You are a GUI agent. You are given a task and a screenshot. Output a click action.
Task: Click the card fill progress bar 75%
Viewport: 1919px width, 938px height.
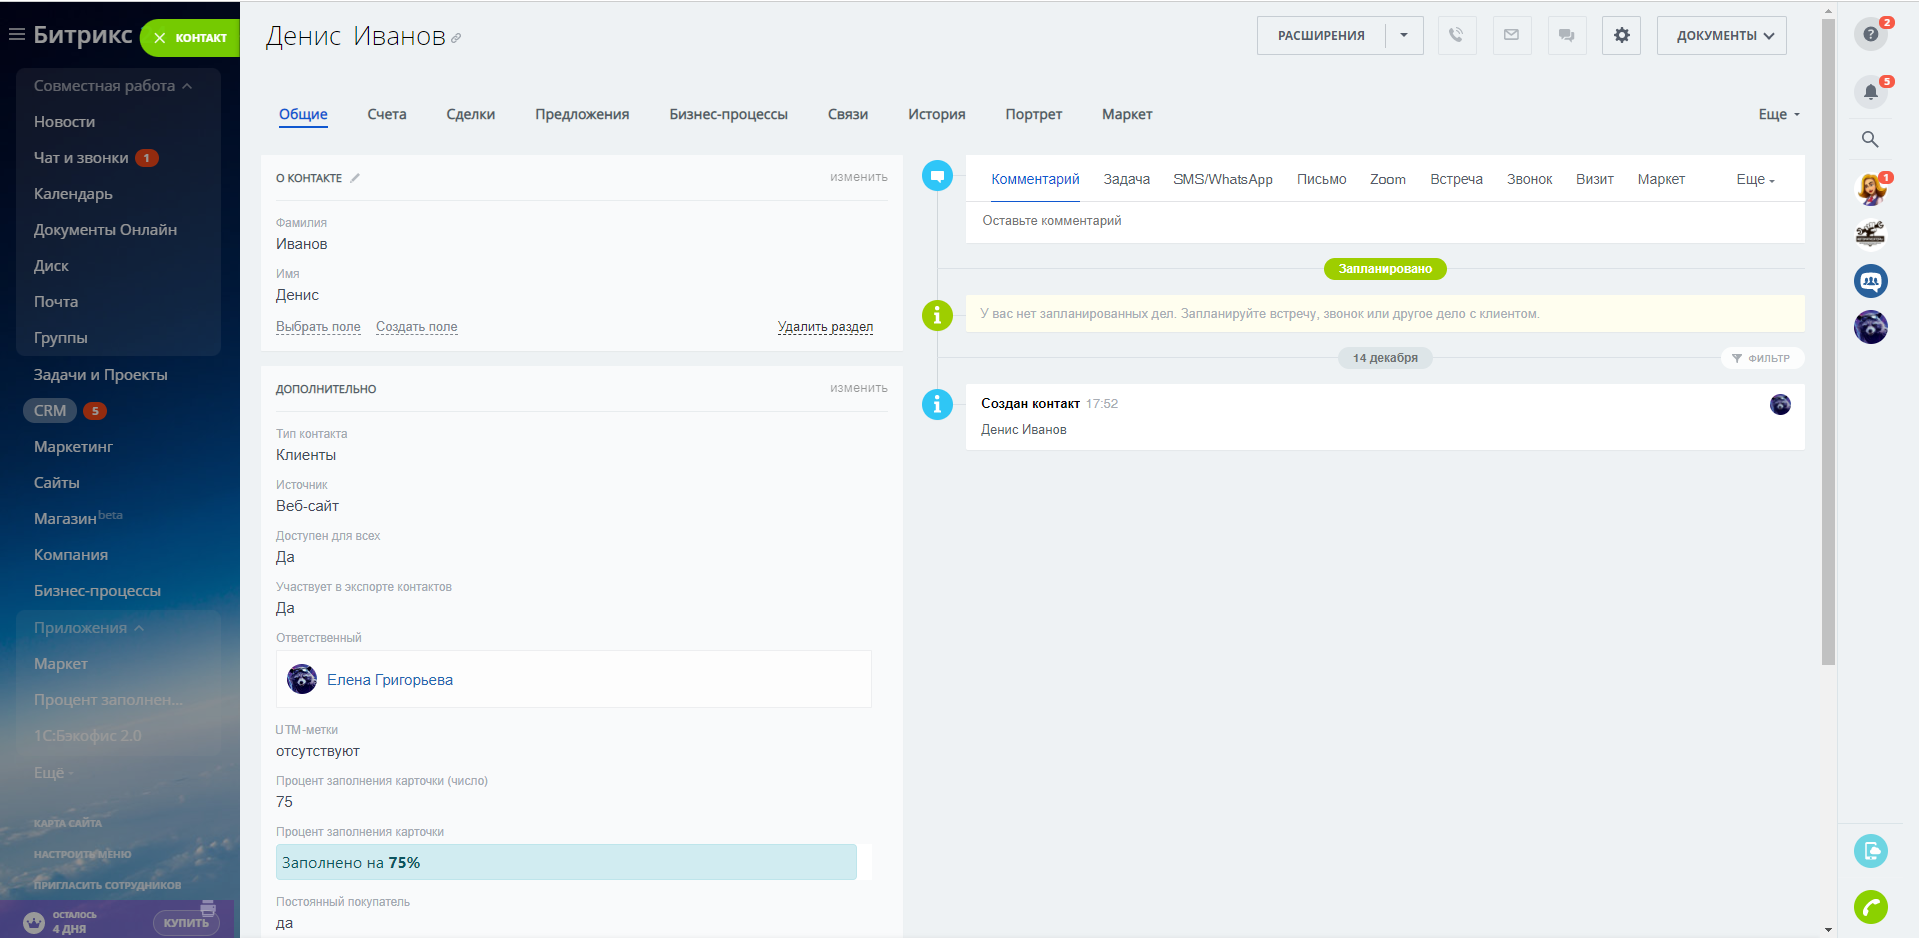pos(566,862)
